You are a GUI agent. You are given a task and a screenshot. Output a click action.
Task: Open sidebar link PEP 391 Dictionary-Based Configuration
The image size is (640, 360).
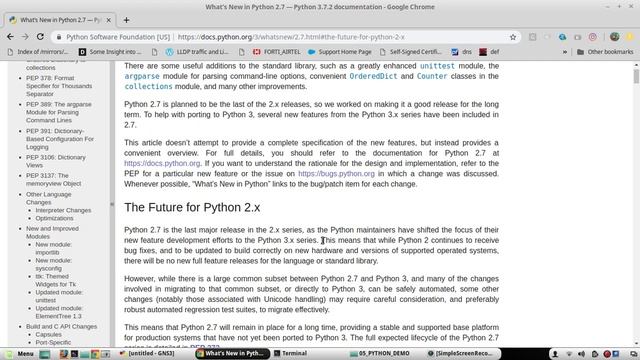click(x=60, y=139)
